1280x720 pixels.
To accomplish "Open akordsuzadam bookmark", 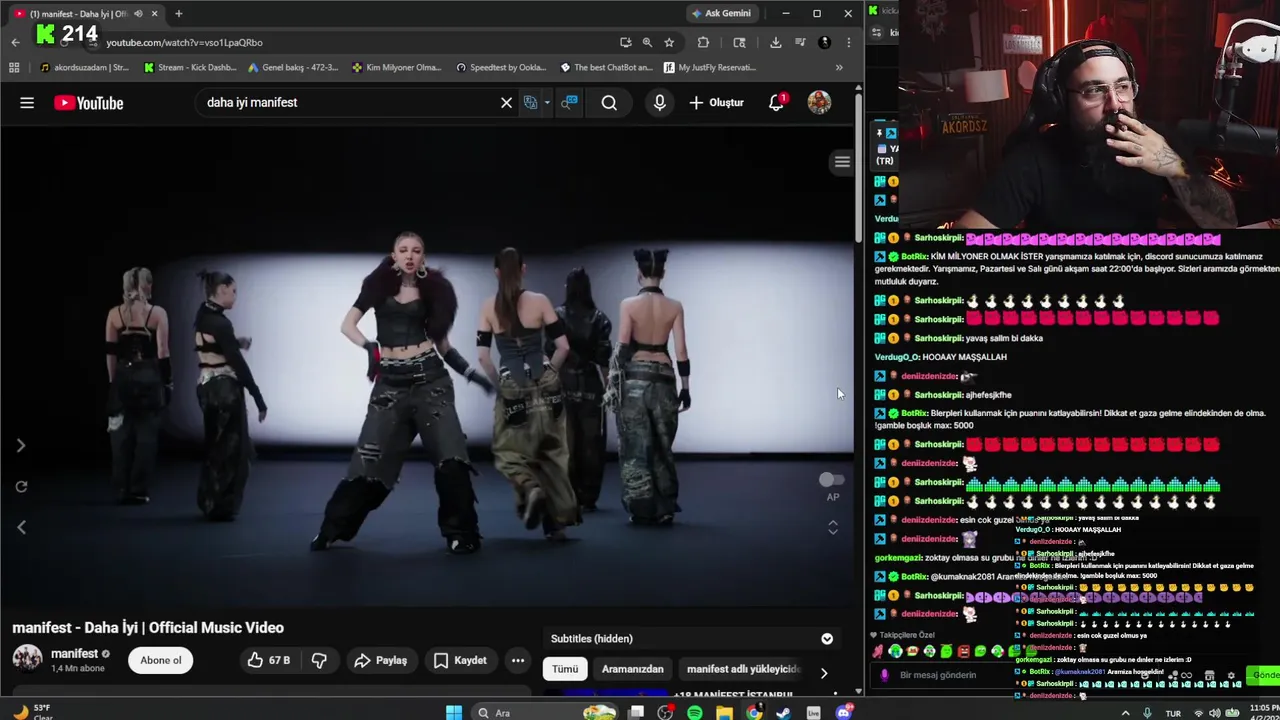I will click(x=85, y=68).
